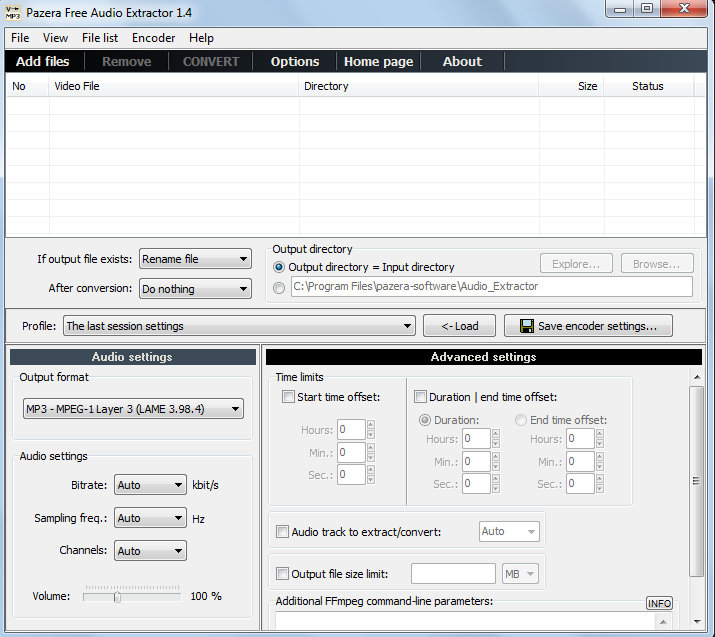Click the Video File column header

(174, 86)
